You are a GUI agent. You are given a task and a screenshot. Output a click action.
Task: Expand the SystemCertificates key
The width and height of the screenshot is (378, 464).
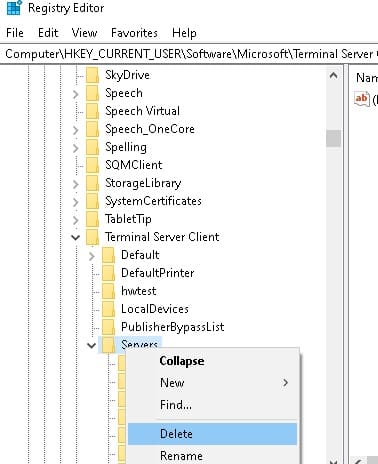click(x=76, y=202)
